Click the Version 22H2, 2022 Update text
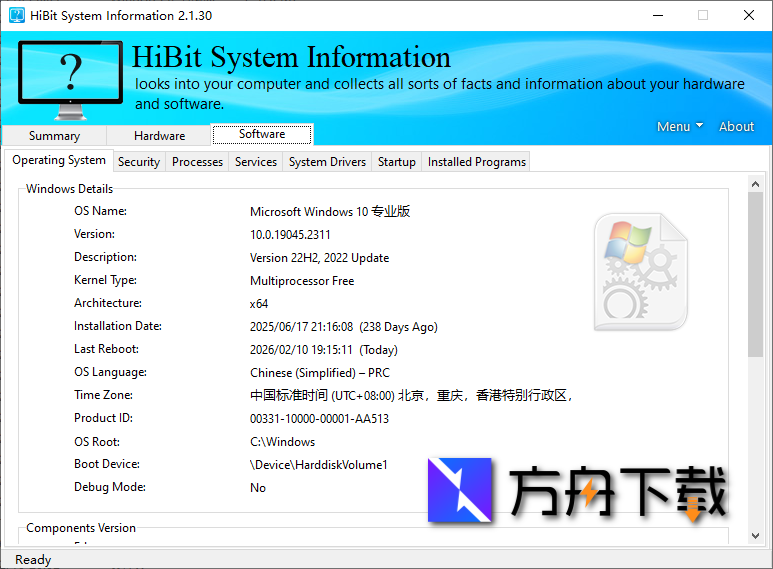773x569 pixels. pos(319,258)
